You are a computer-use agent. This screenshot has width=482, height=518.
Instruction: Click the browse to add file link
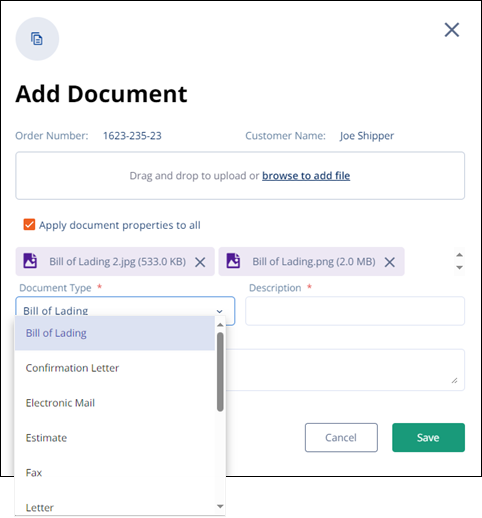point(306,176)
